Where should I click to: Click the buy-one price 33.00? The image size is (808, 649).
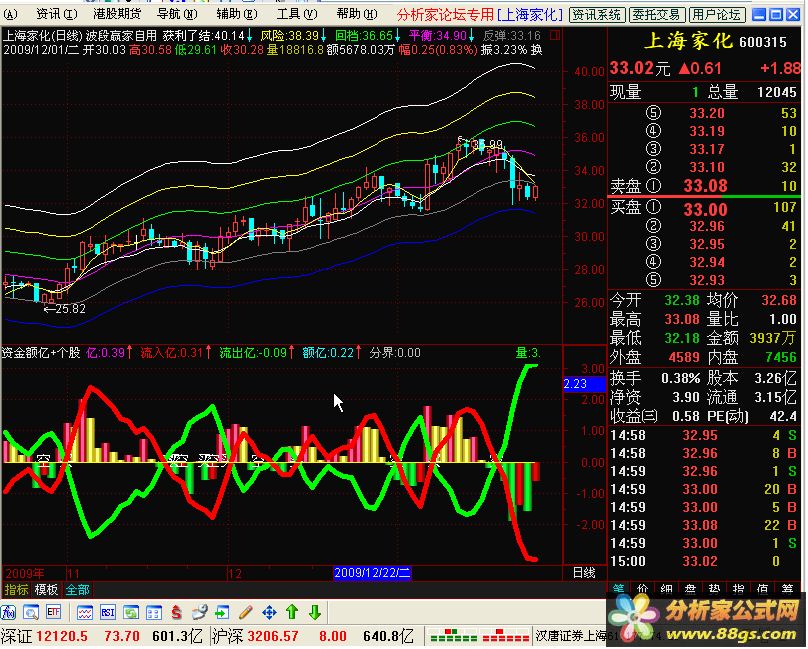click(705, 209)
